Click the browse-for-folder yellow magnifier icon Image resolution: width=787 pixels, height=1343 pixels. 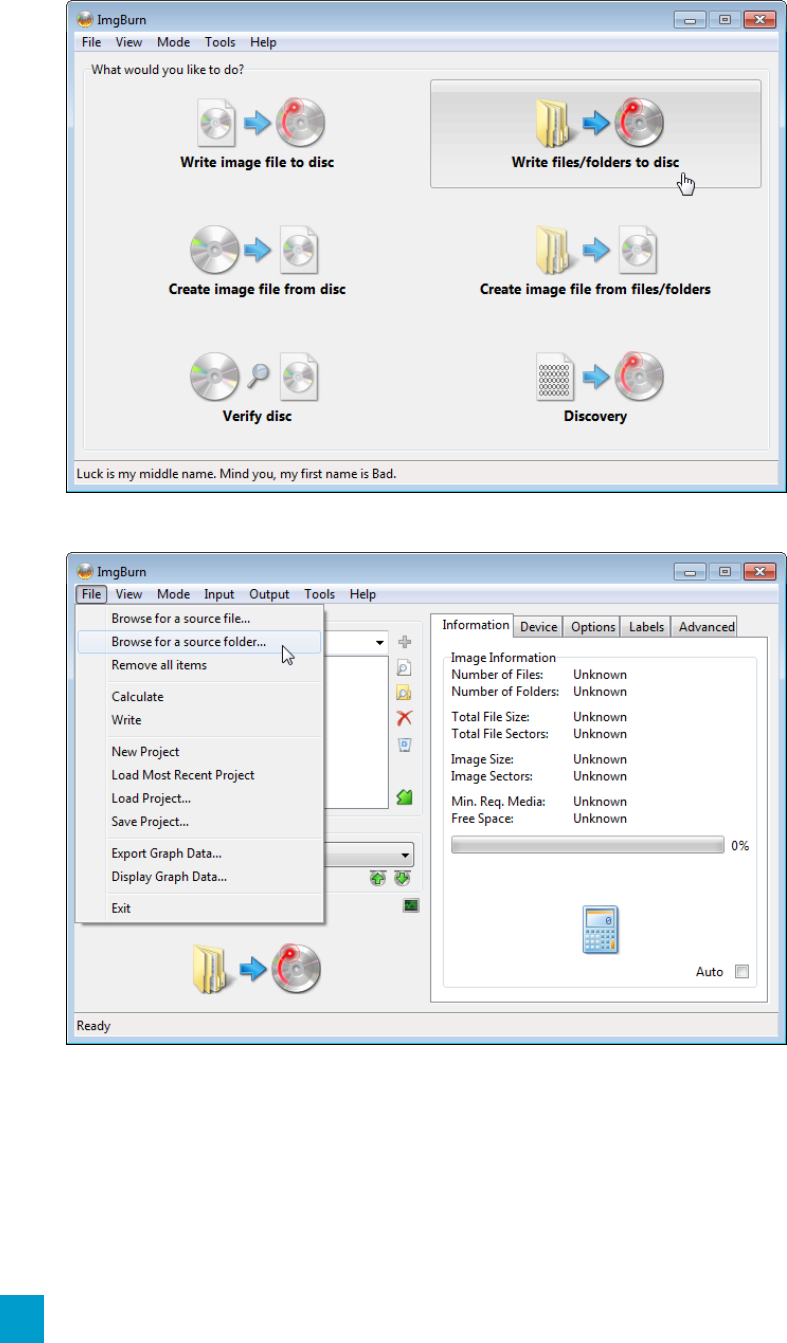coord(405,693)
